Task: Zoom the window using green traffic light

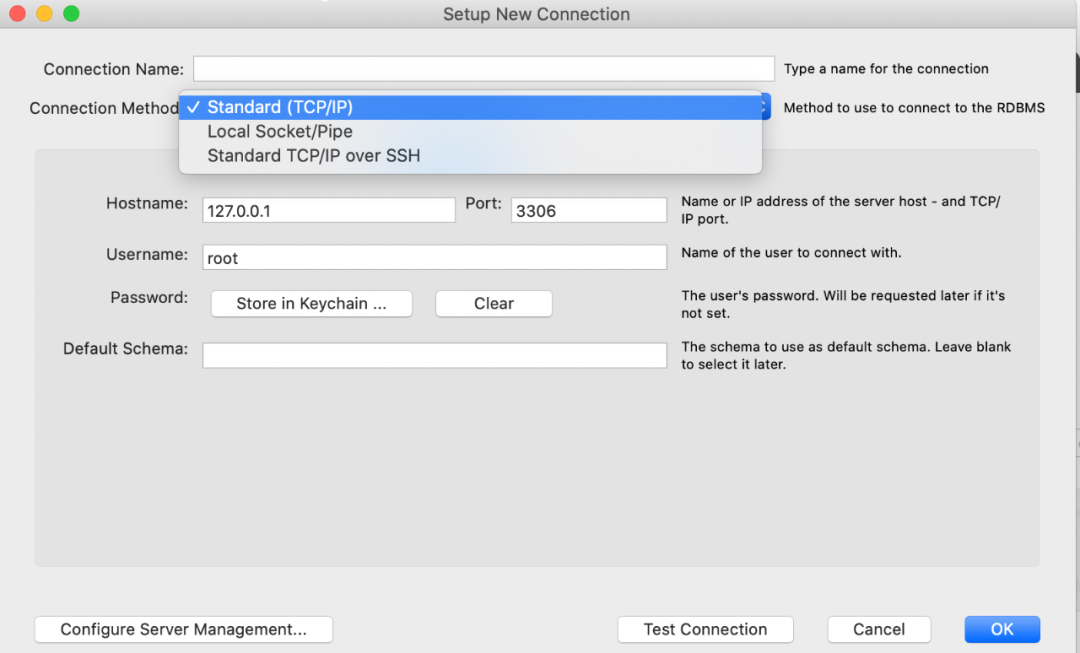Action: point(70,15)
